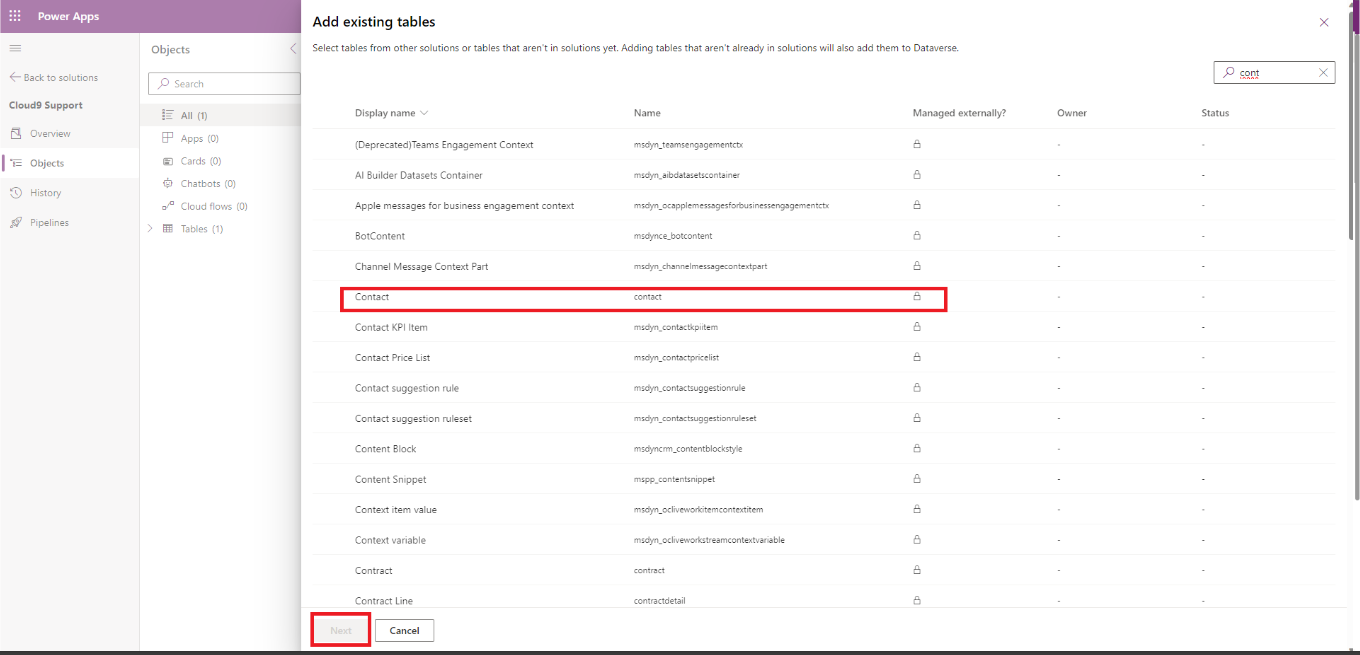Select the Contact suggestion rule table
This screenshot has width=1360, height=655.
click(x=823, y=388)
